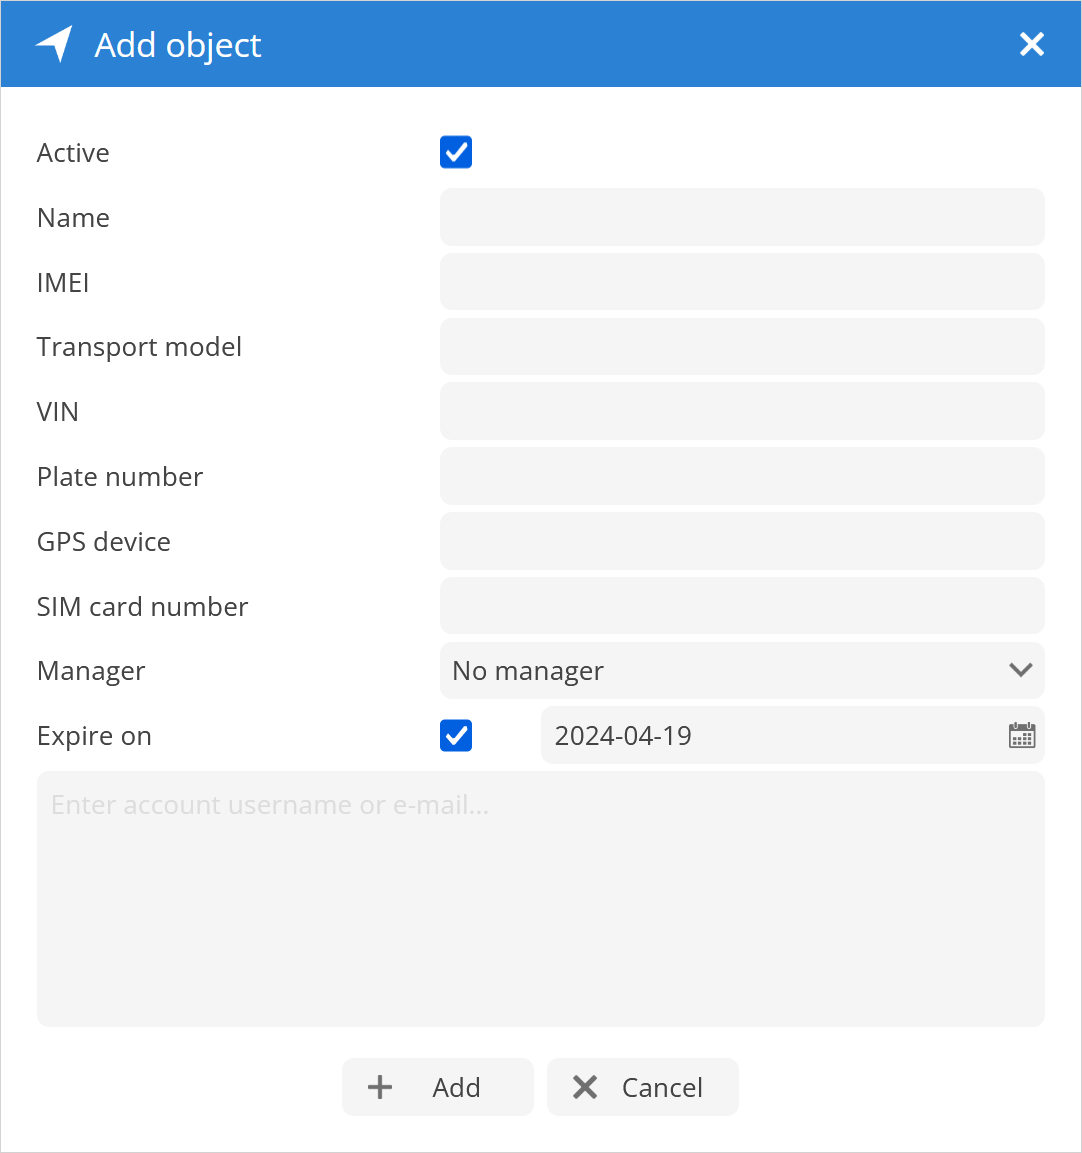The width and height of the screenshot is (1082, 1153).
Task: Select the Plate number field
Action: pyautogui.click(x=741, y=476)
